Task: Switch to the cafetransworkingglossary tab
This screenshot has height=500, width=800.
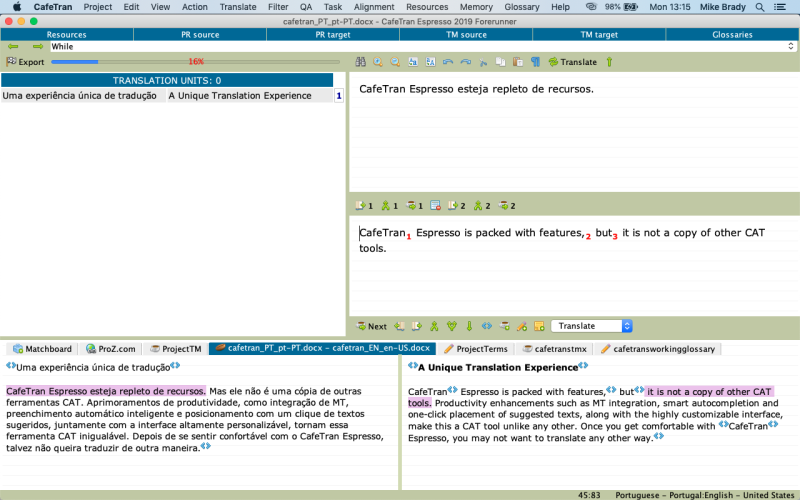Action: coord(658,349)
